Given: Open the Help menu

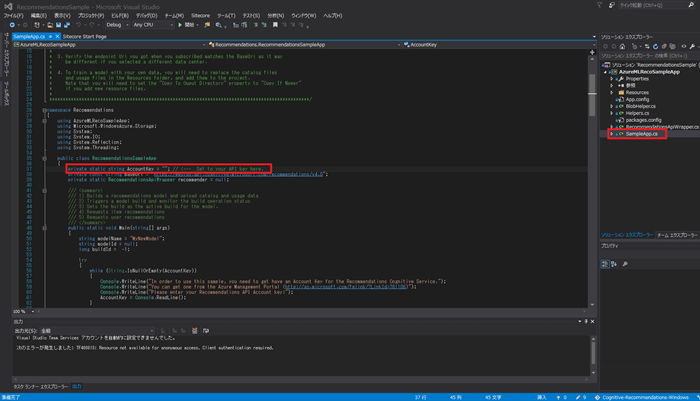Looking at the screenshot, I should coord(333,16).
